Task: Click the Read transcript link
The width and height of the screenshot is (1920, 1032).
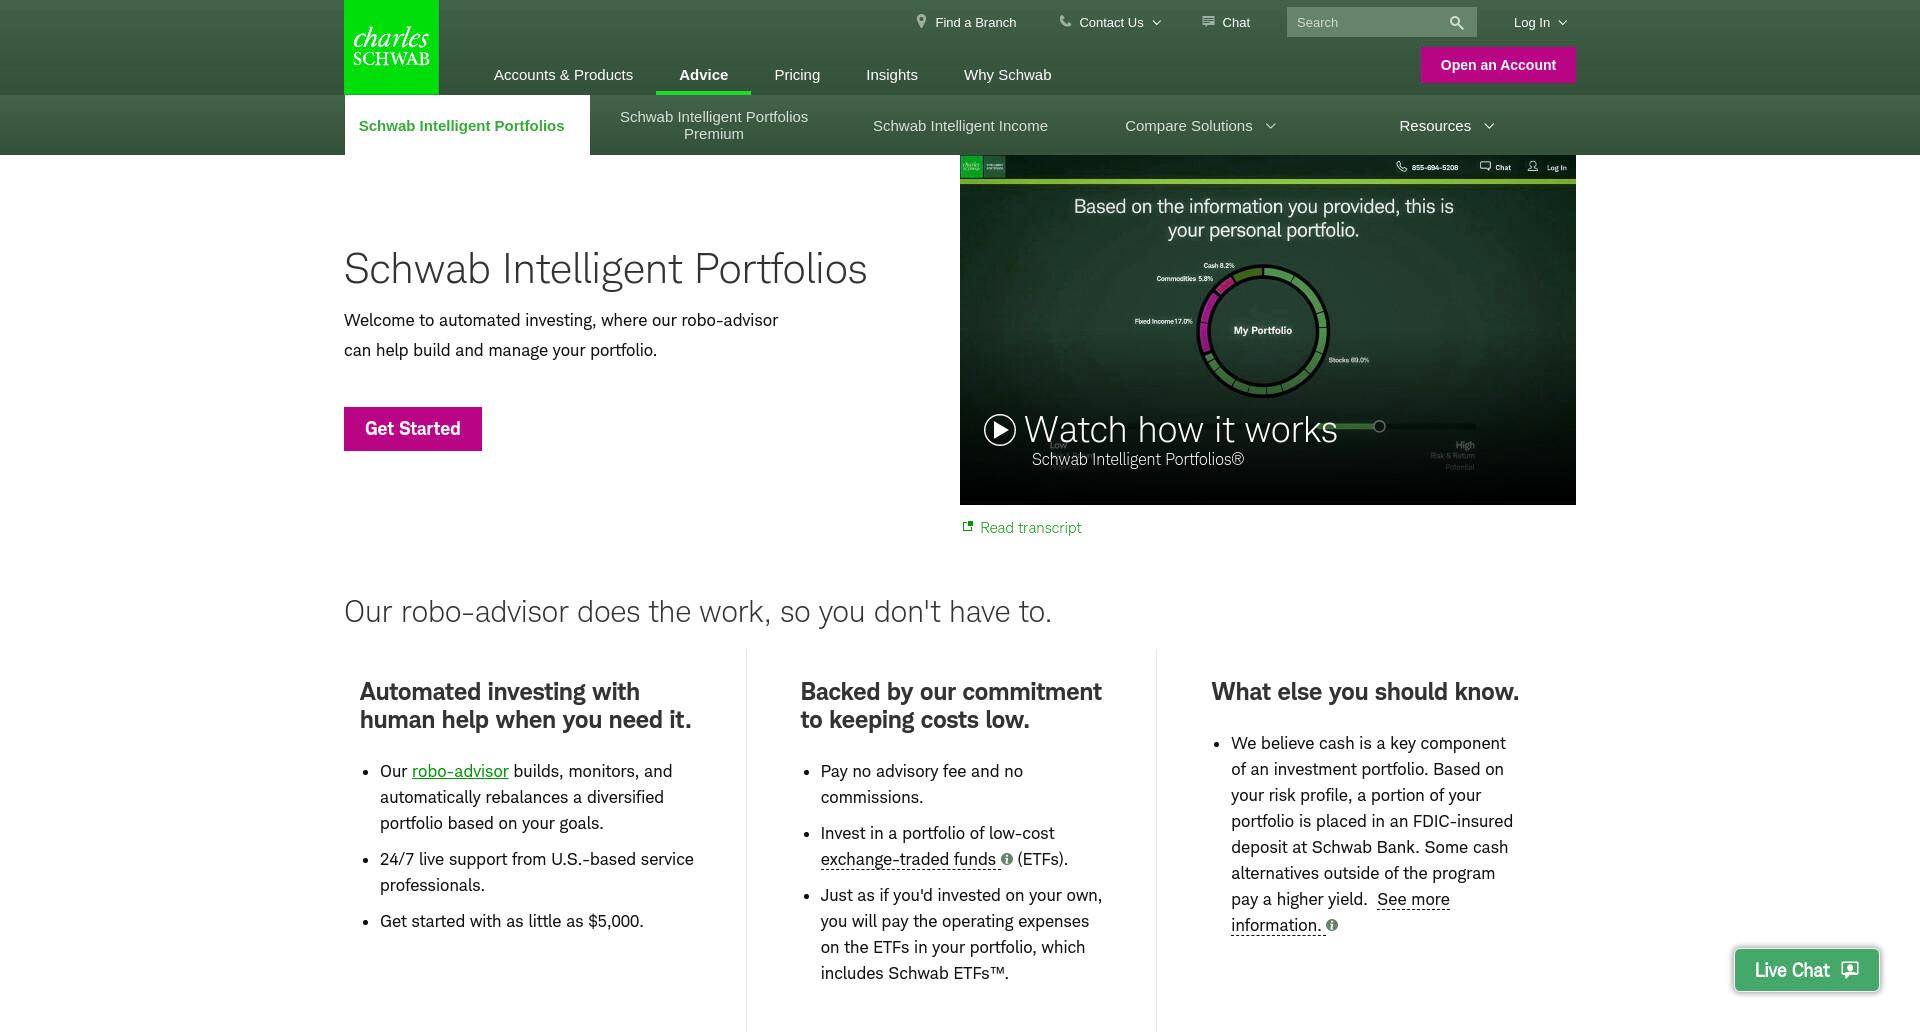Action: [x=1031, y=528]
